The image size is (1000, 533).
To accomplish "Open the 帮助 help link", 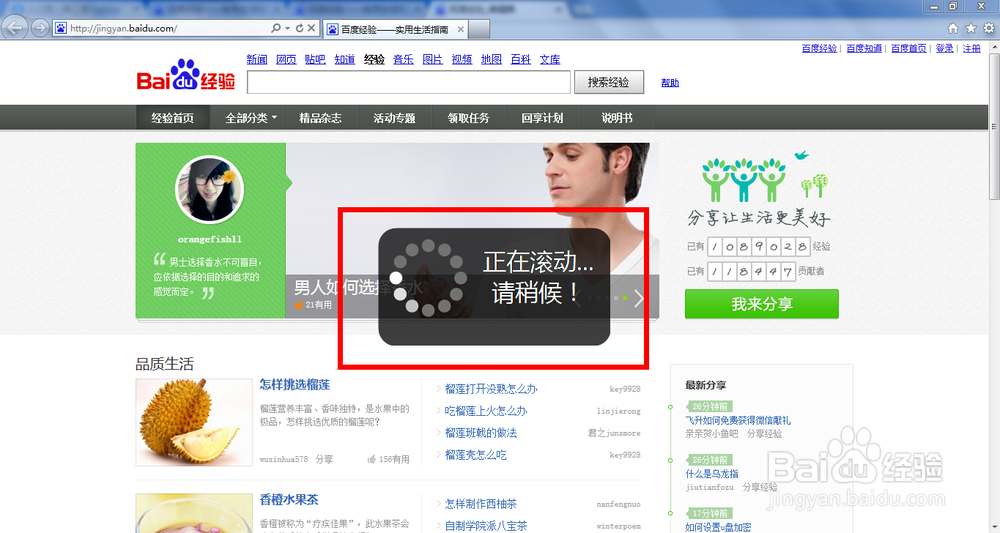I will (670, 83).
